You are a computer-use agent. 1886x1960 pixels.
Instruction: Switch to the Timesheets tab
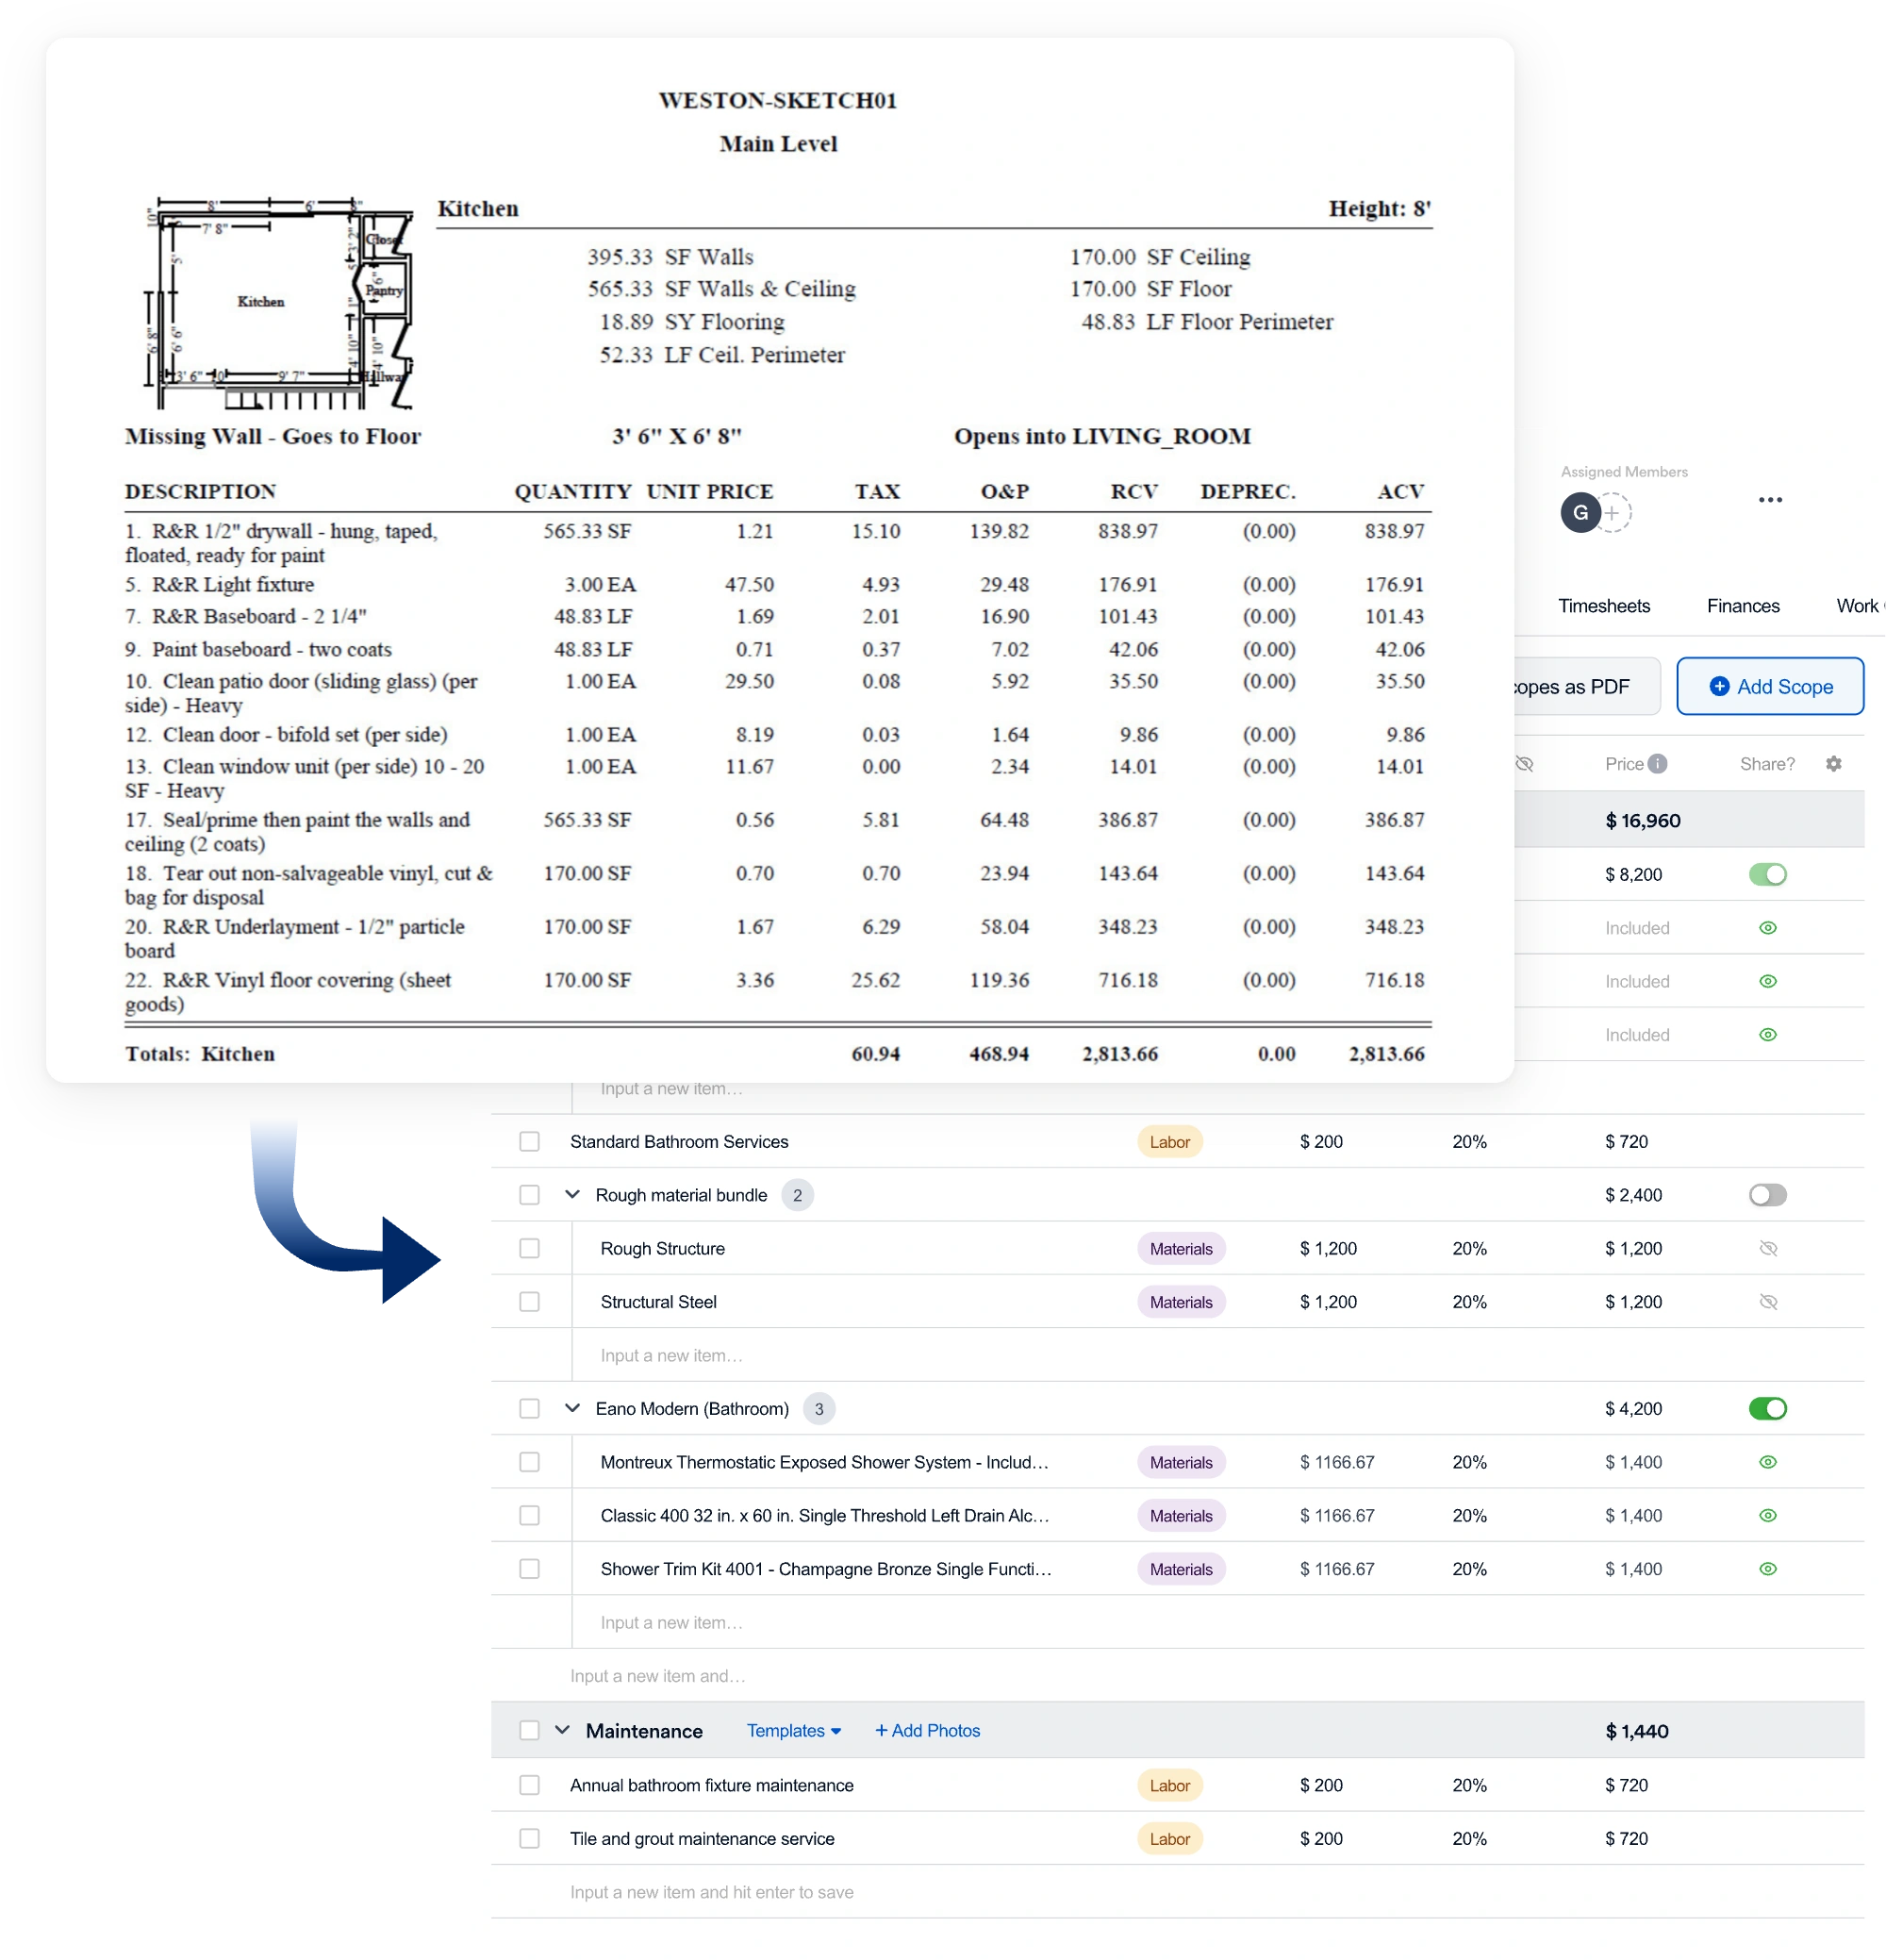1603,606
